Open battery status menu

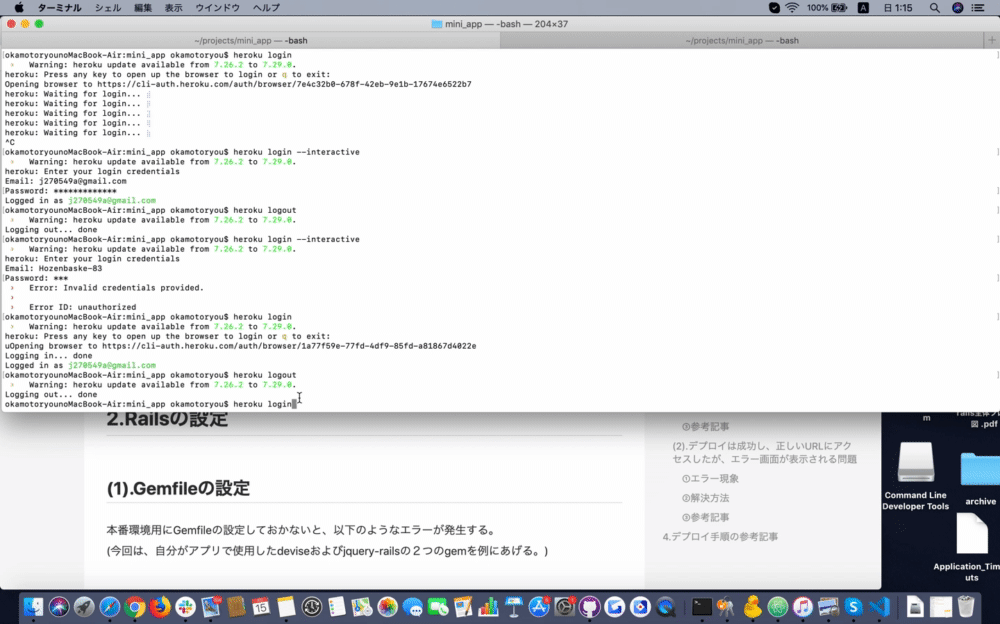click(x=827, y=8)
